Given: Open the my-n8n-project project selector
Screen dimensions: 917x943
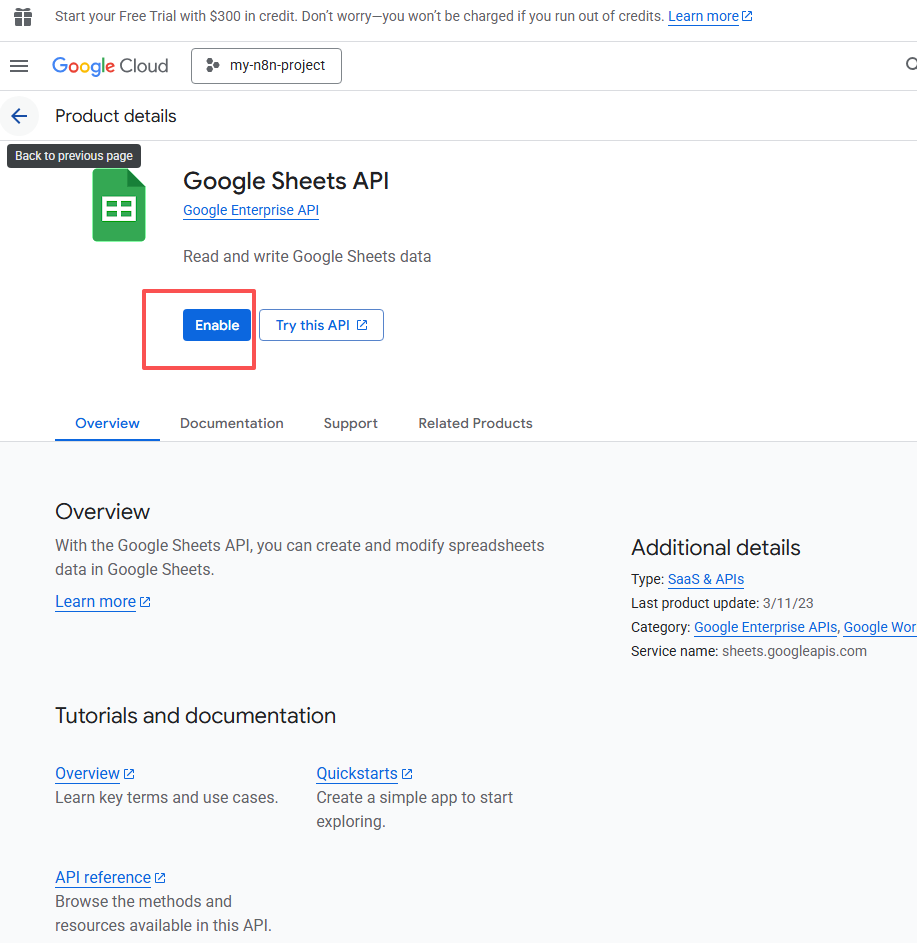Looking at the screenshot, I should point(266,66).
